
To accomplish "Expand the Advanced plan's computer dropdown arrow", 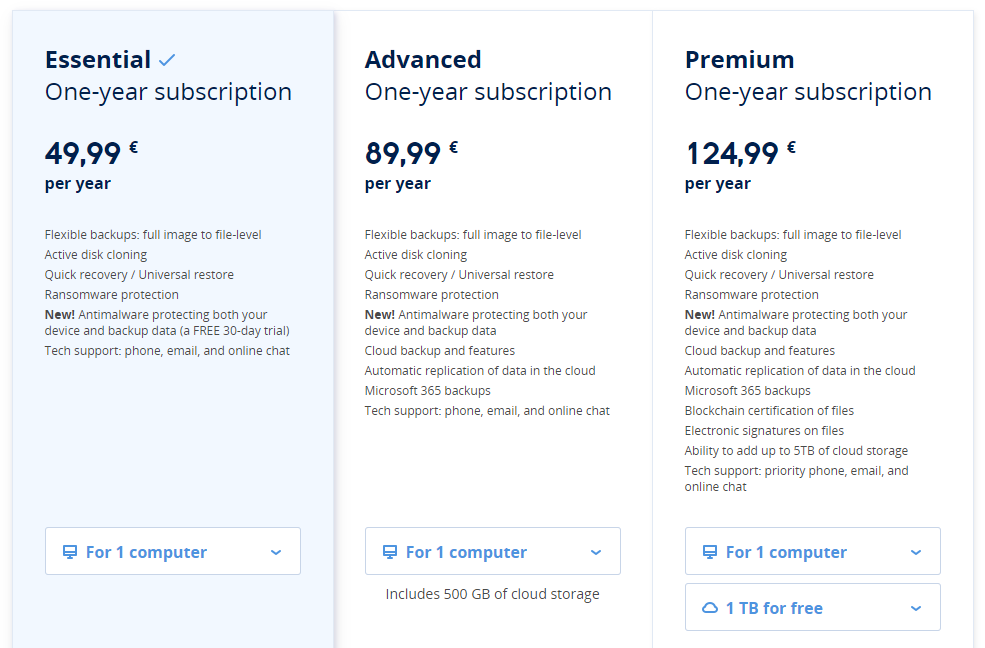I will pyautogui.click(x=596, y=552).
